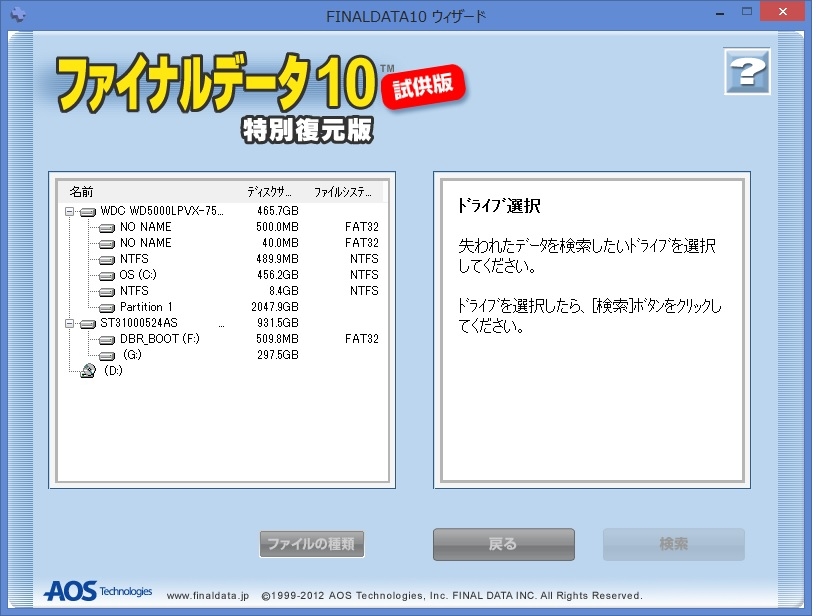The height and width of the screenshot is (616, 819).
Task: Click the 489.9MB NTFS partition icon
Action: point(107,260)
